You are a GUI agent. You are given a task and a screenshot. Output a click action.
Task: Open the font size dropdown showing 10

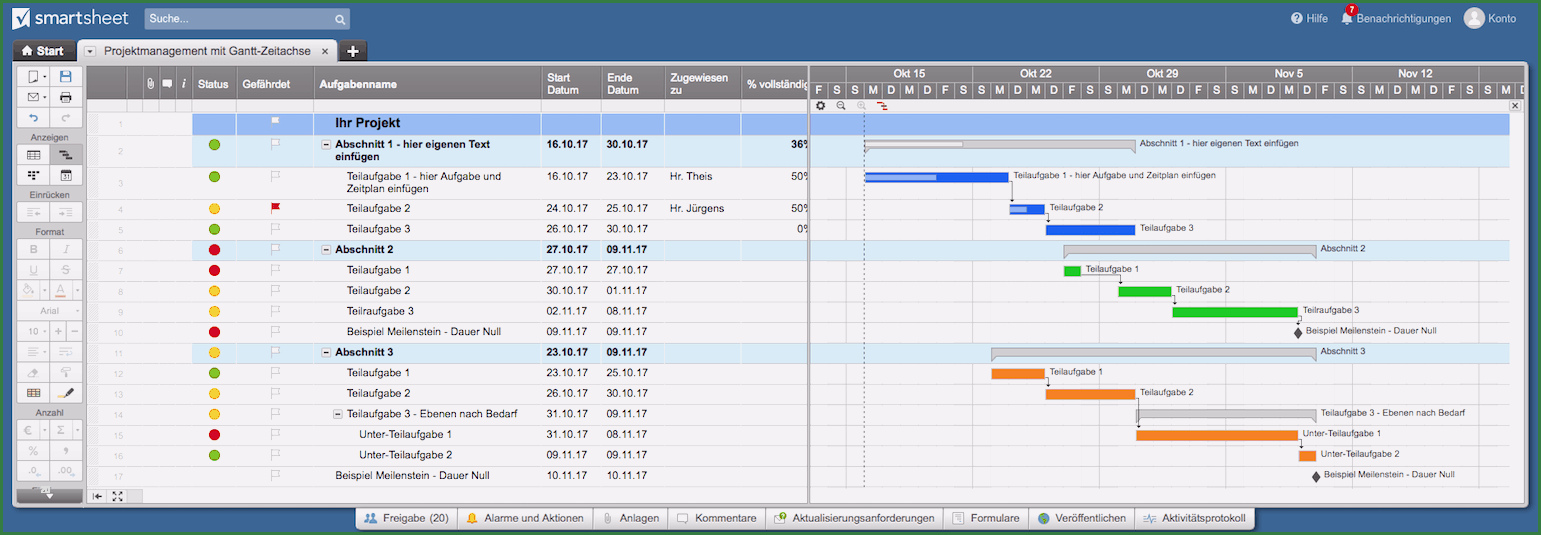(x=36, y=331)
